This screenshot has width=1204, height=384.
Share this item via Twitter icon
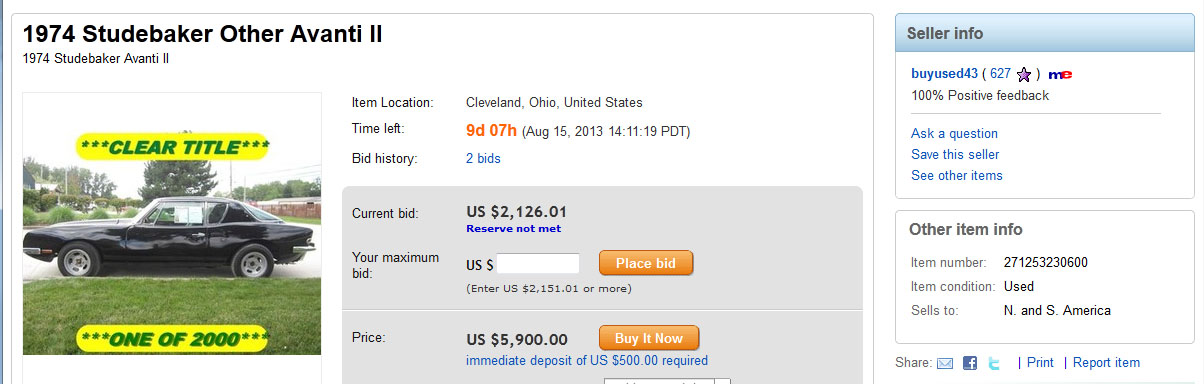click(x=994, y=363)
